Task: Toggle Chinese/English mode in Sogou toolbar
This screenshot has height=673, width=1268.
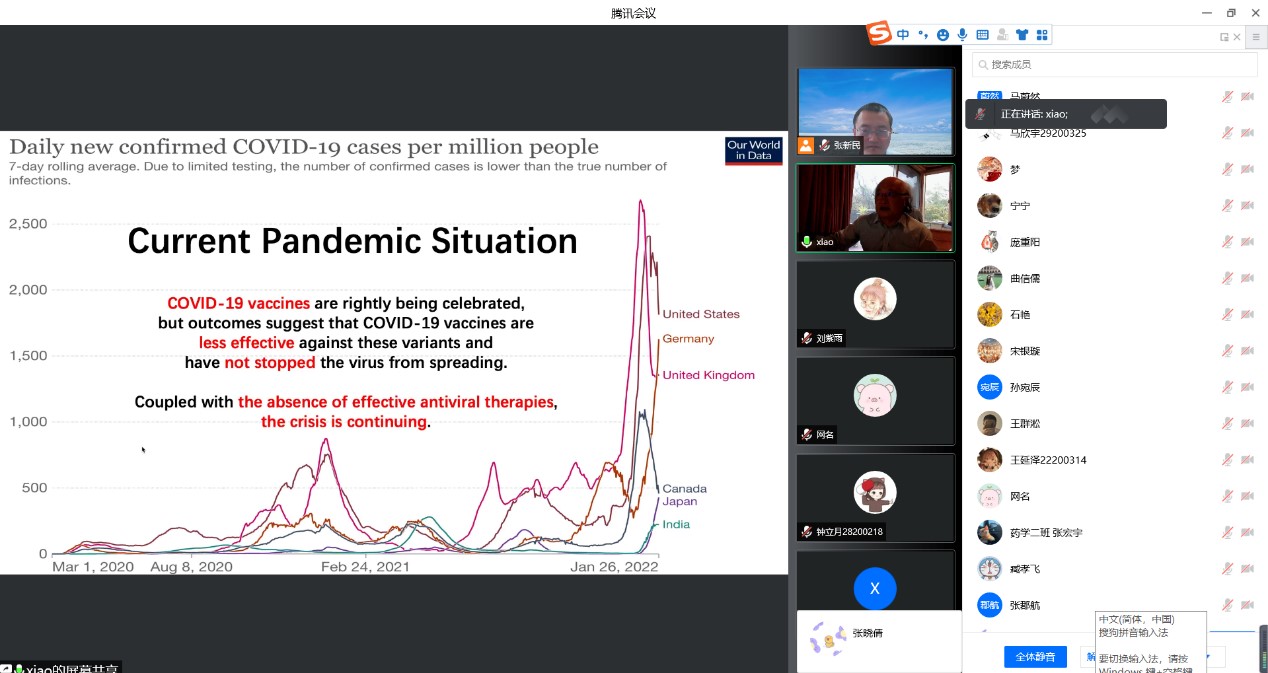Action: point(903,35)
